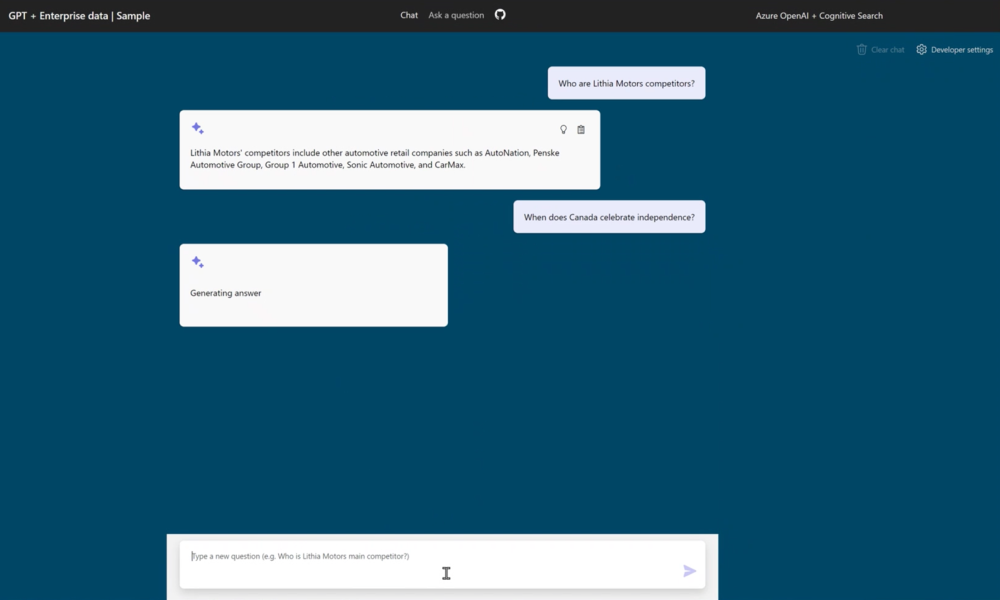Click the send arrow icon
The image size is (1000, 600).
(689, 571)
